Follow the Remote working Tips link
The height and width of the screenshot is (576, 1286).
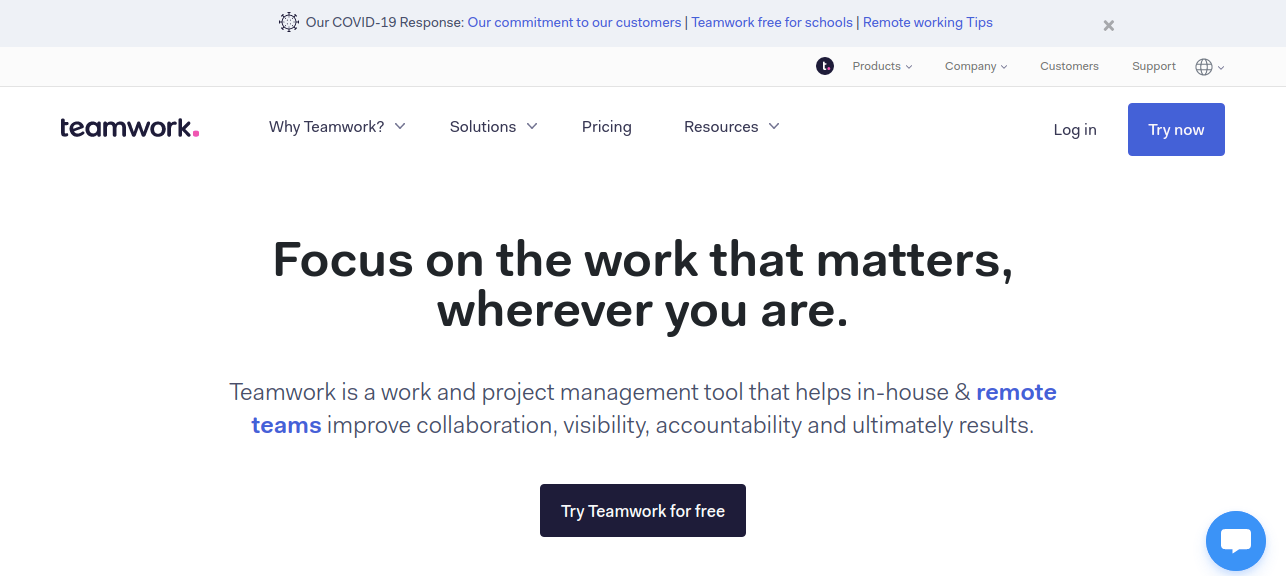point(927,22)
